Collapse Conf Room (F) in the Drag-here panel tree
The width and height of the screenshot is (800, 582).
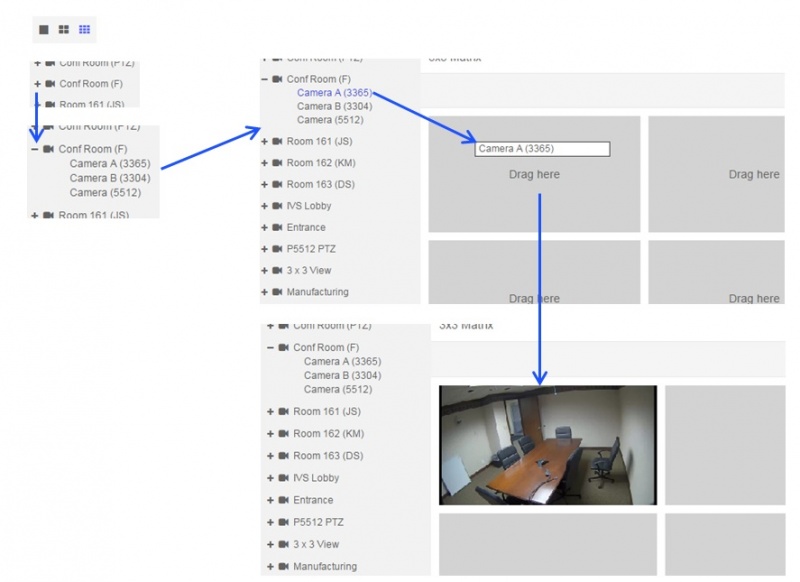[x=264, y=79]
